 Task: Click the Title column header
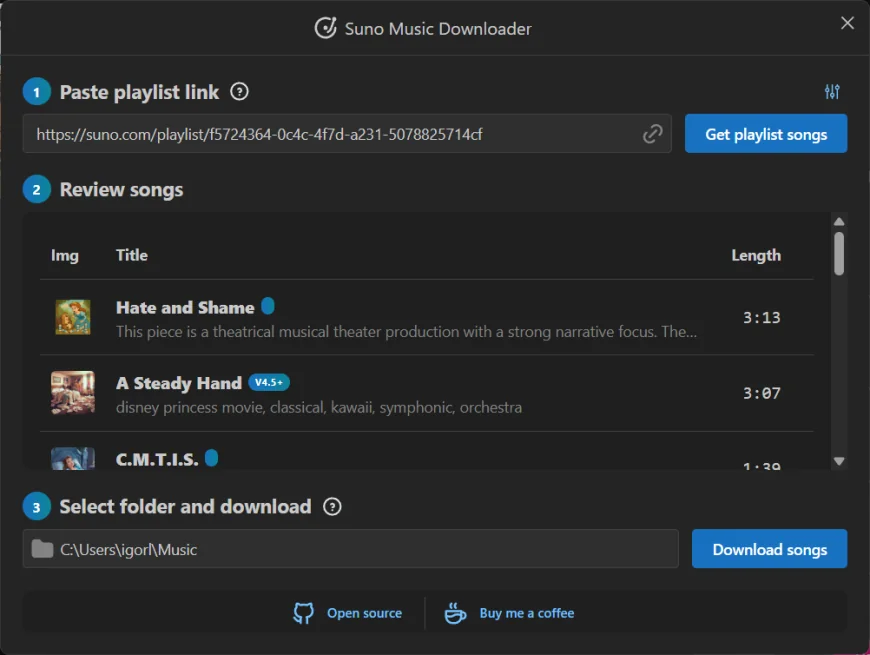[x=131, y=255]
